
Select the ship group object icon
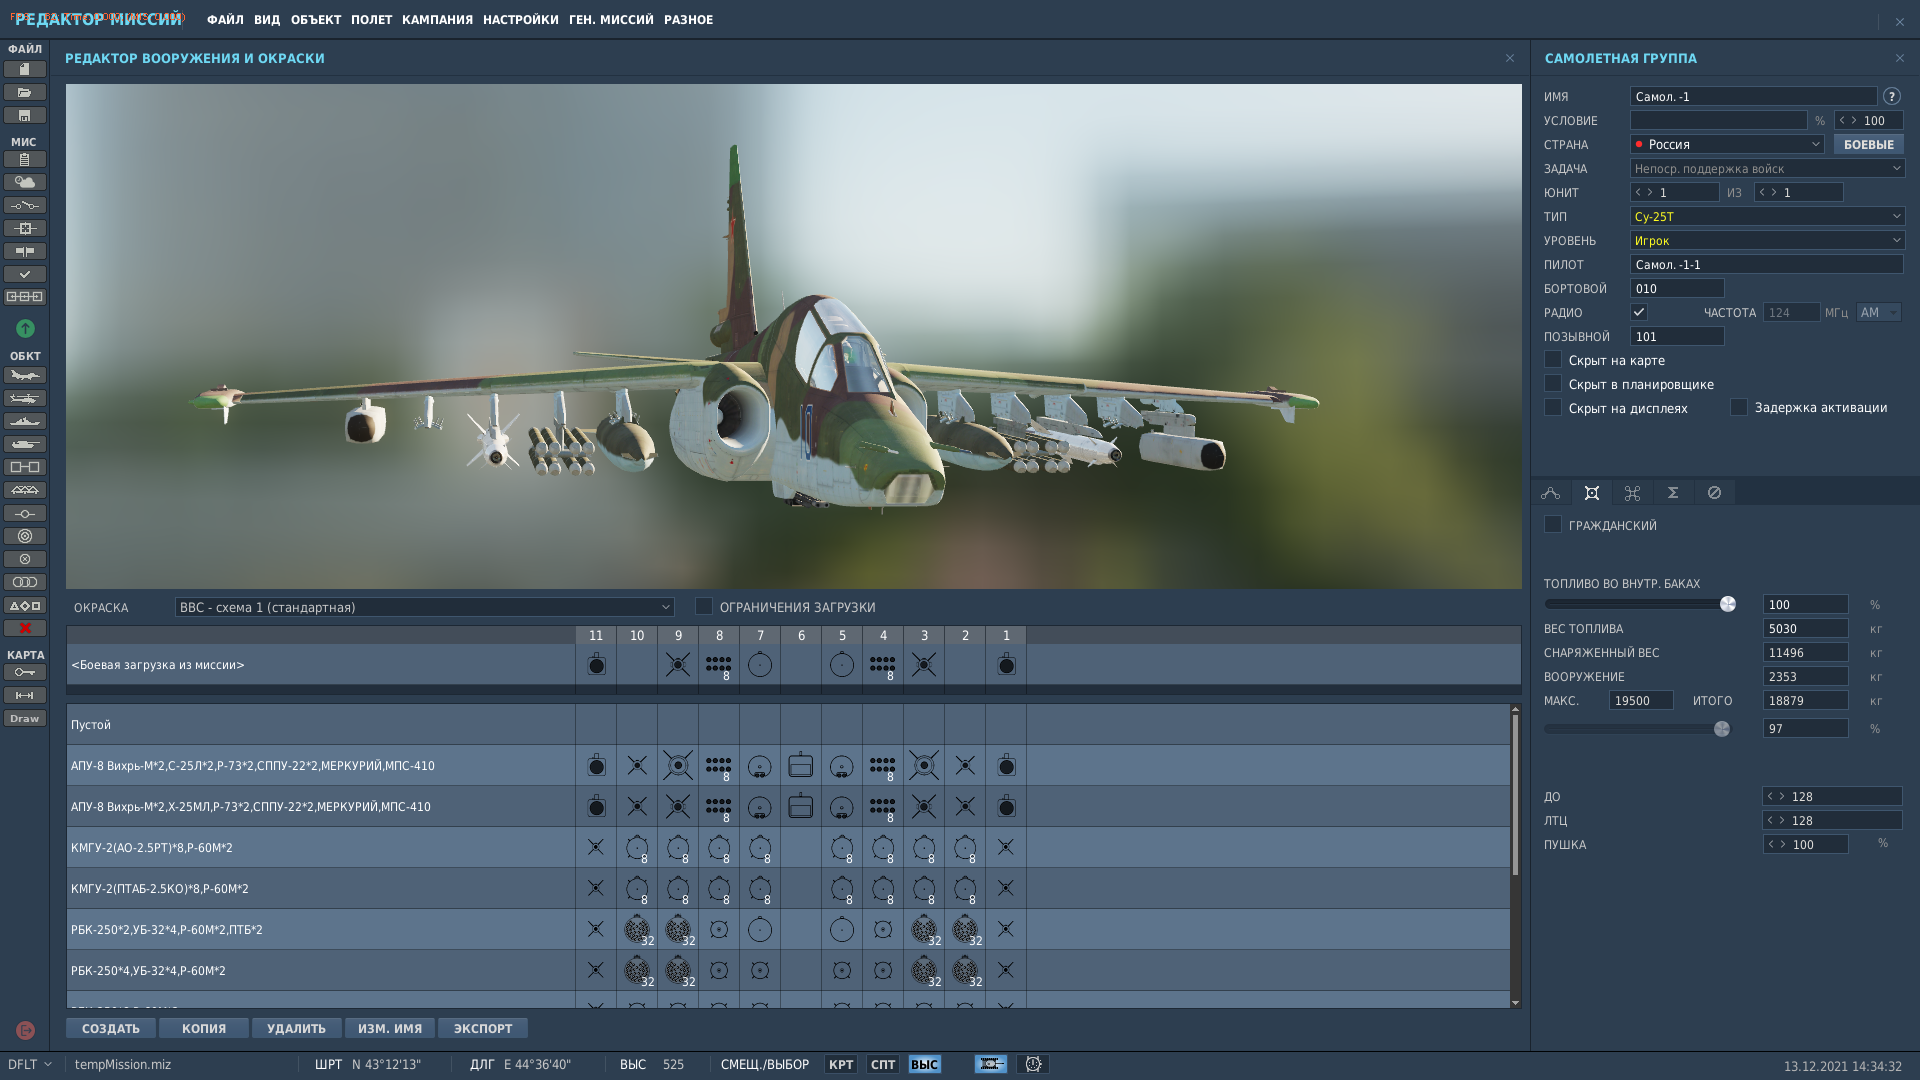click(25, 421)
